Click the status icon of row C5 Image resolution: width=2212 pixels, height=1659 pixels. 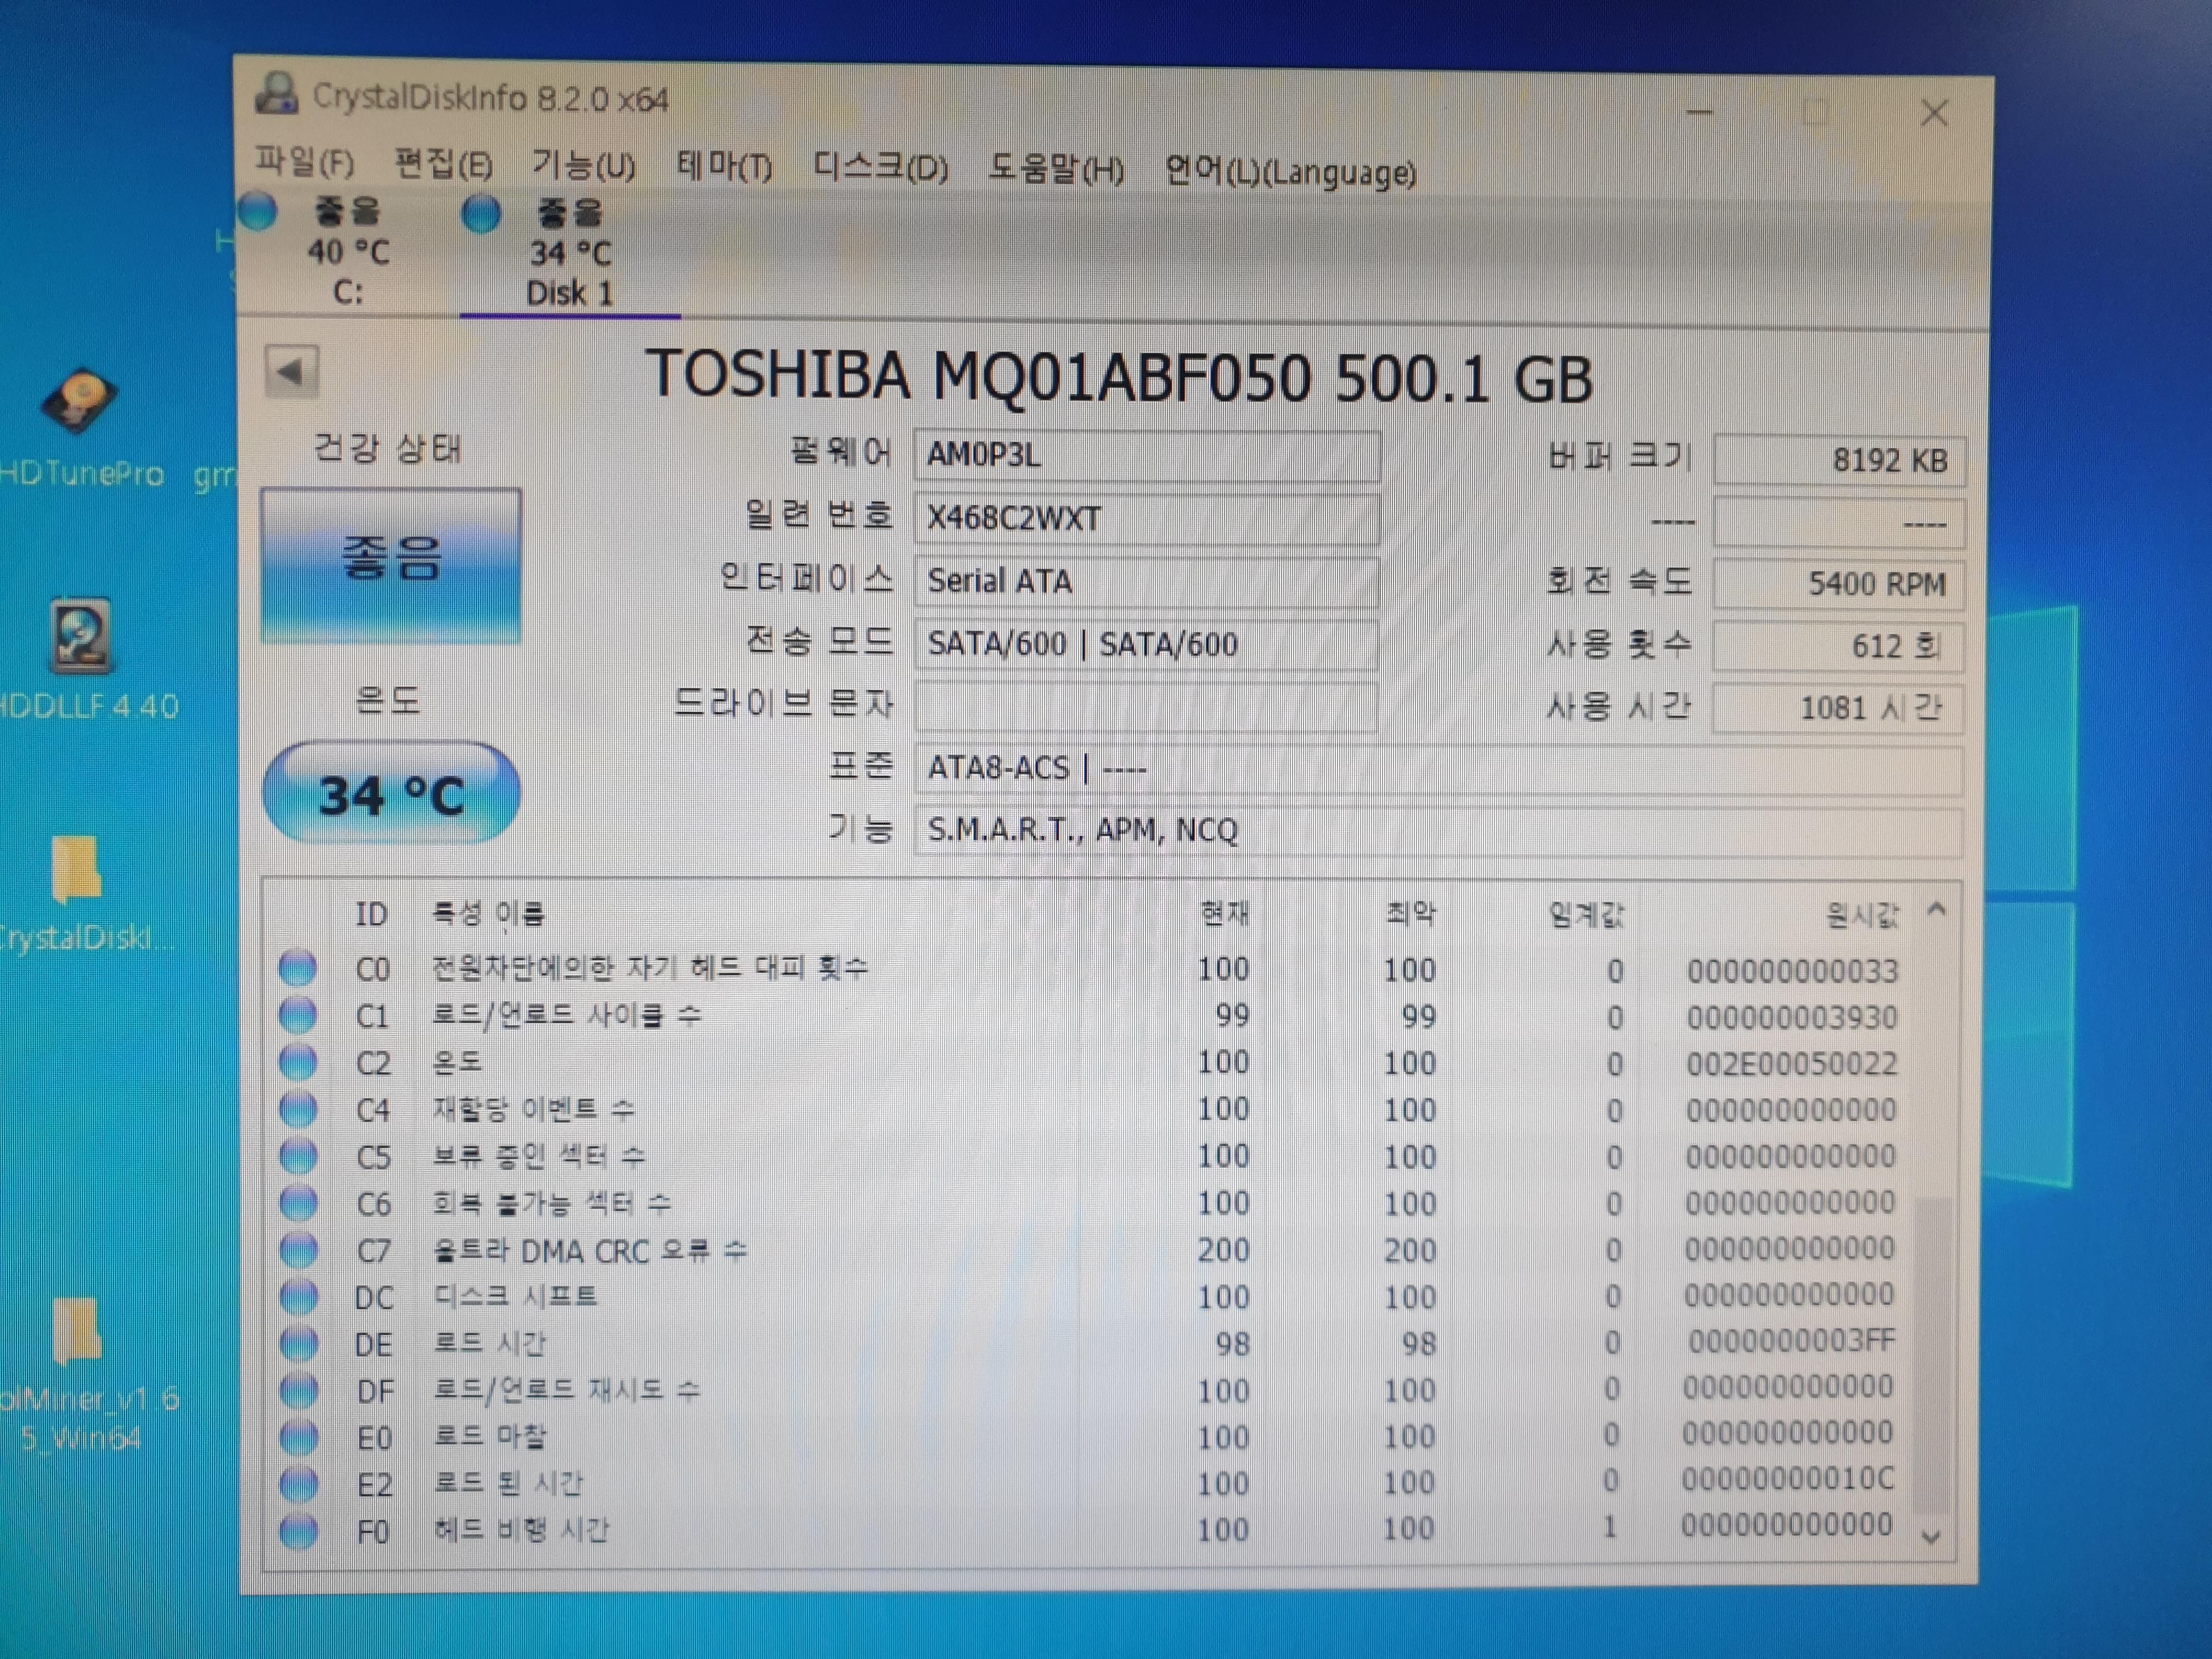[x=298, y=1155]
